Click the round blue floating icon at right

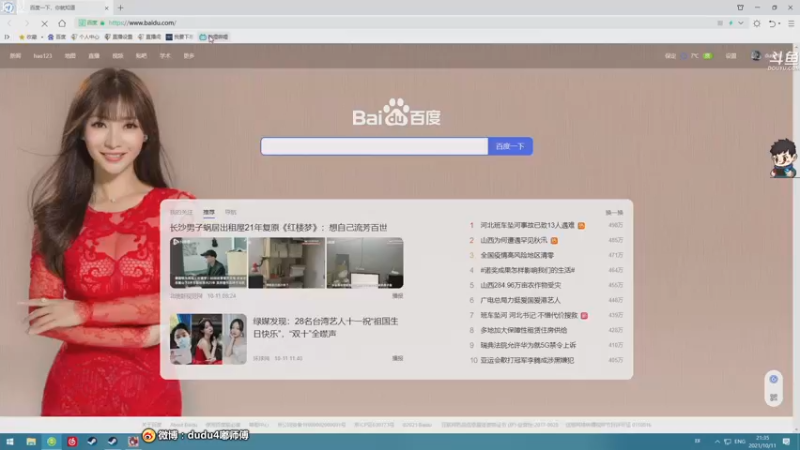click(773, 379)
